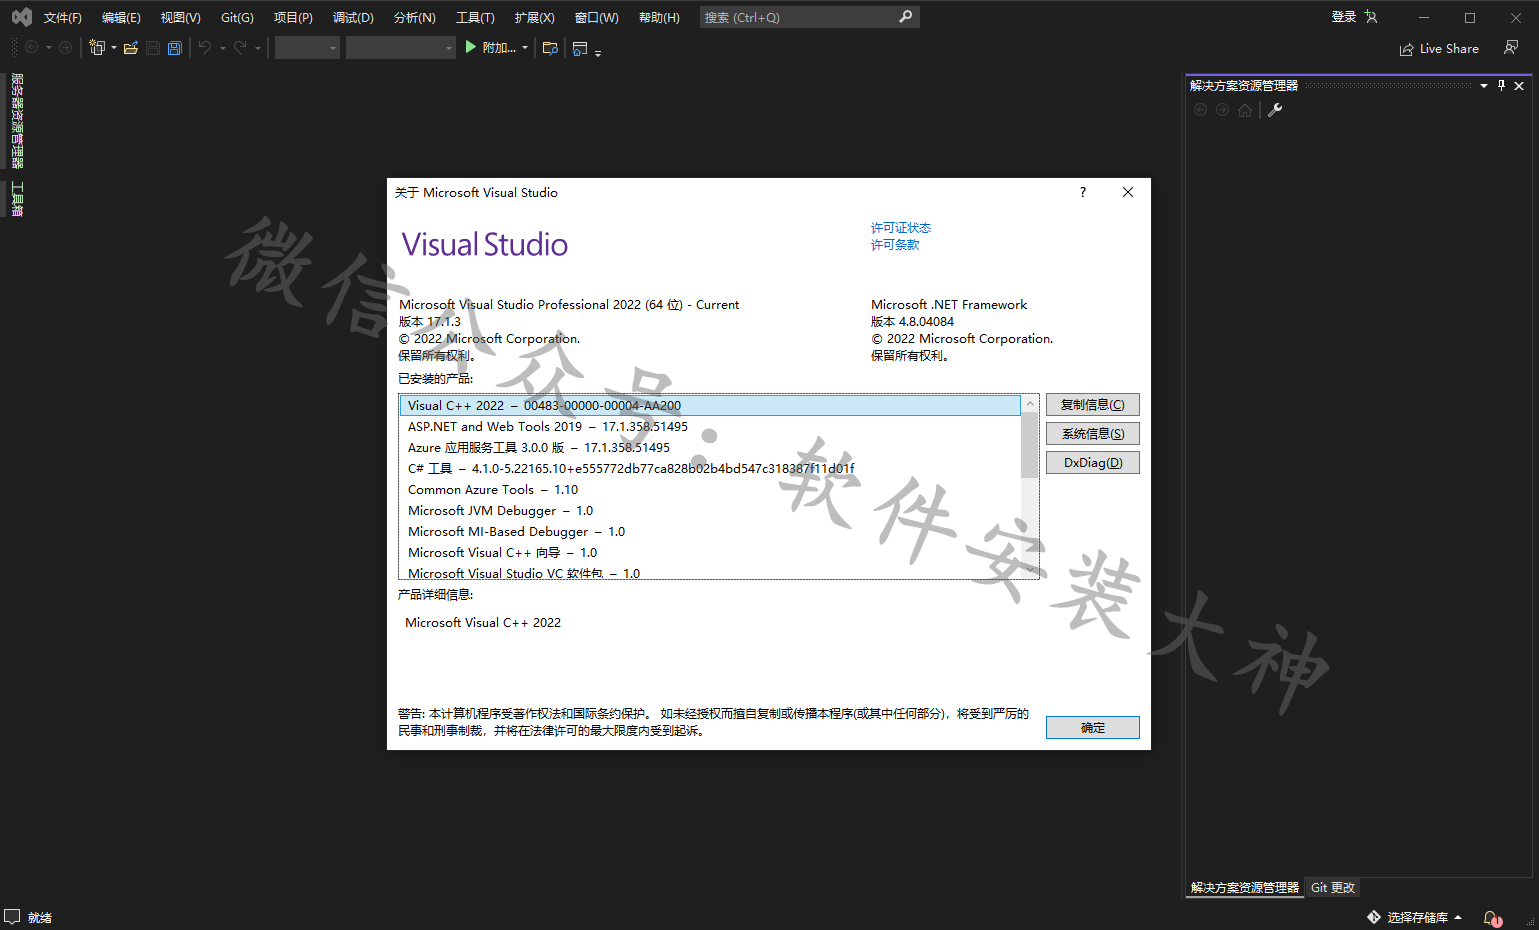1539x930 pixels.
Task: Switch to the 解决方案资源管理器 bottom tab
Action: pyautogui.click(x=1245, y=888)
